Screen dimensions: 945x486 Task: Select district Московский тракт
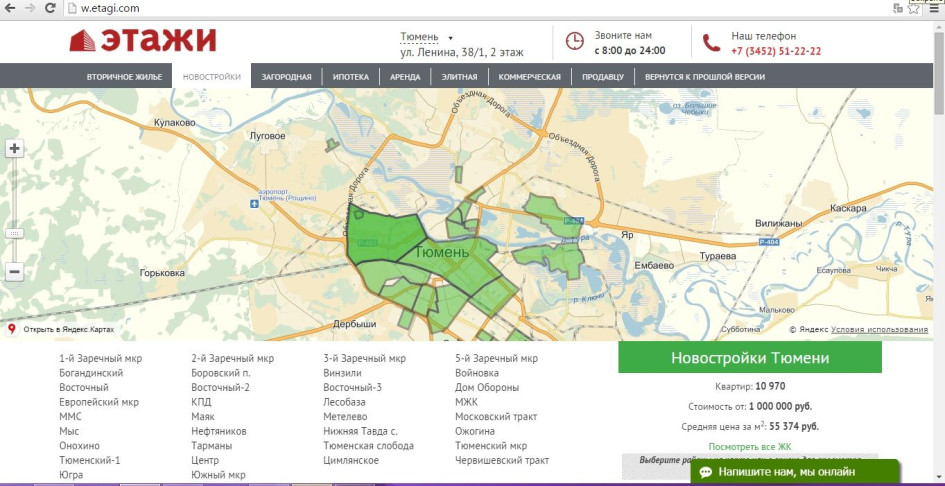[x=496, y=417]
